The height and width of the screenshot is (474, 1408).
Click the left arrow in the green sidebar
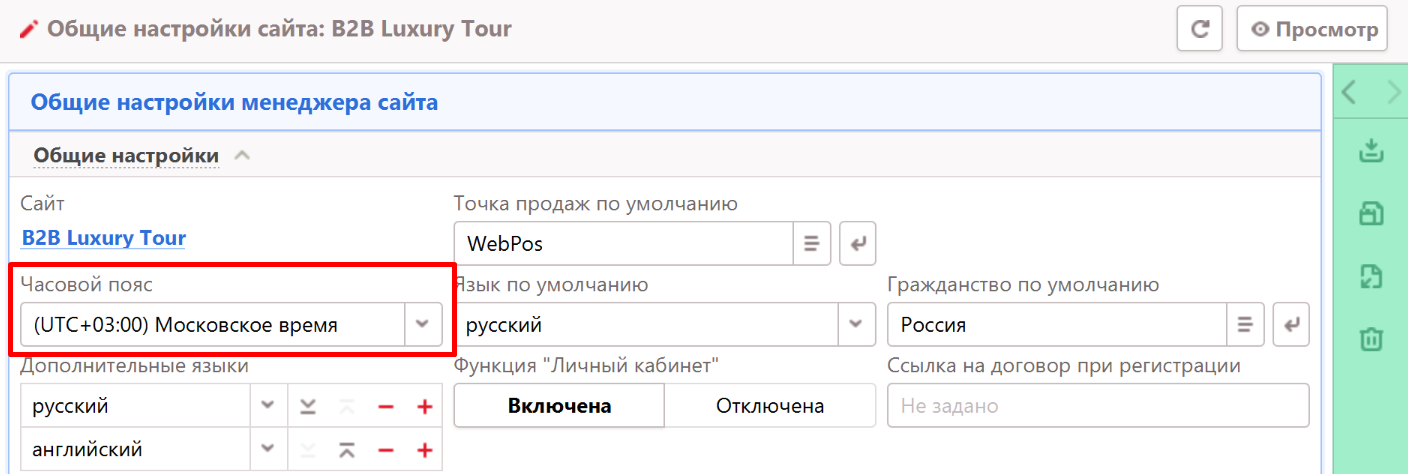click(1348, 93)
